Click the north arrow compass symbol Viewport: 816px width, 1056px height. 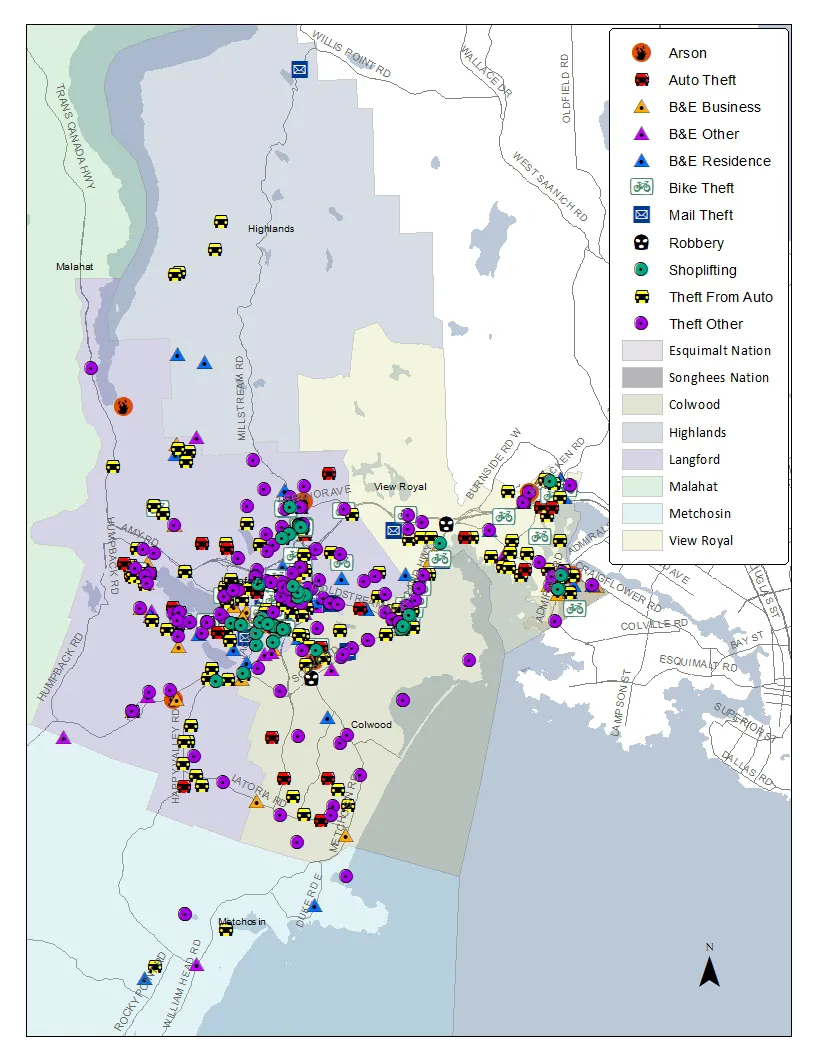(710, 966)
